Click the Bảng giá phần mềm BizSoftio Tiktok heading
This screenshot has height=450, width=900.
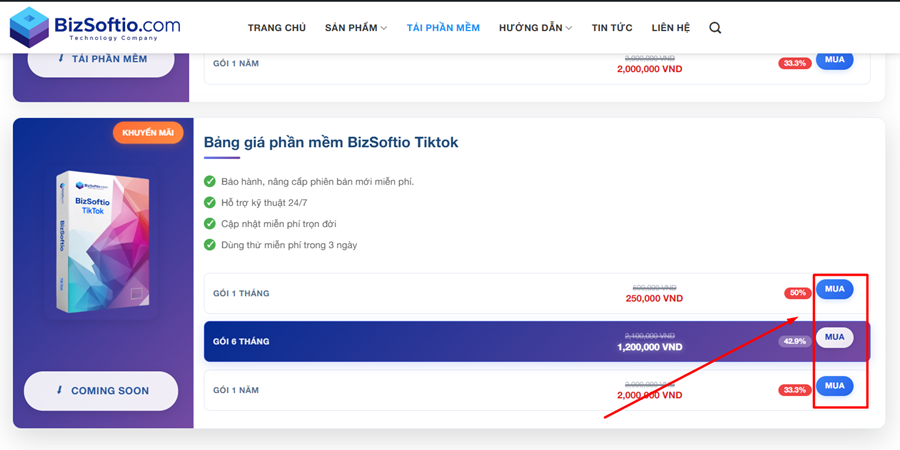pos(331,142)
